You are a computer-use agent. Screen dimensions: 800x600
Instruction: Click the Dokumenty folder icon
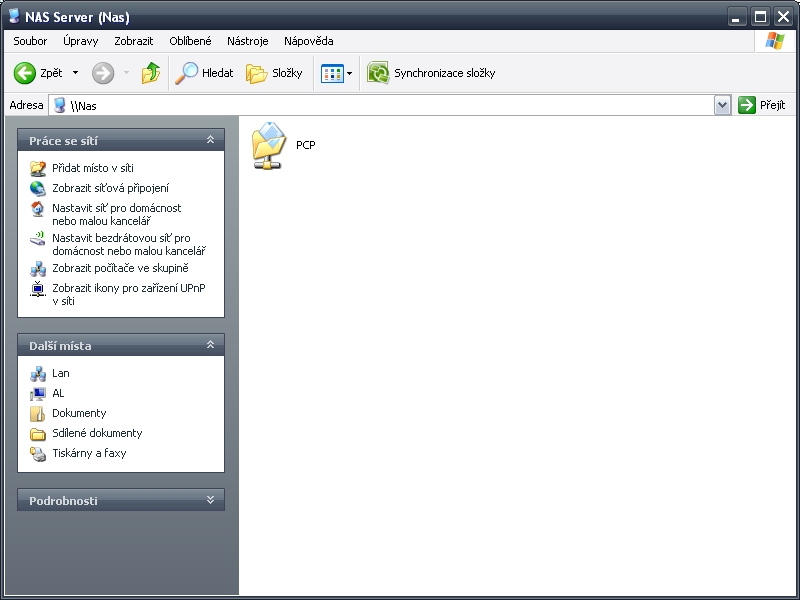pos(38,414)
